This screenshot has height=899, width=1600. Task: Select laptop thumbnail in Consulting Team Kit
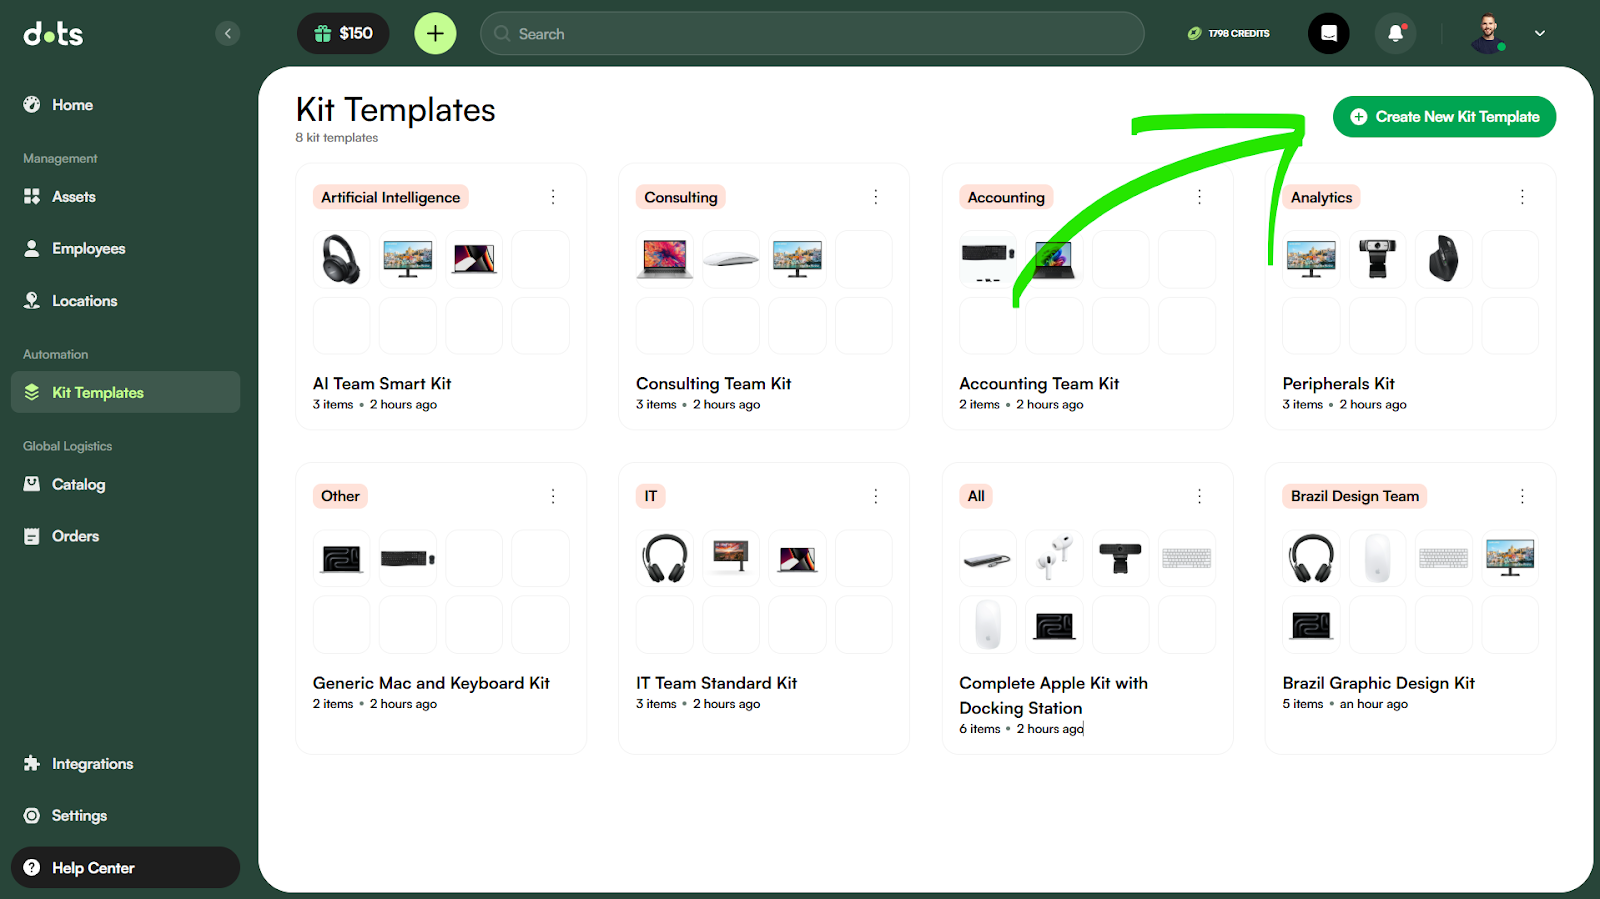pos(665,259)
